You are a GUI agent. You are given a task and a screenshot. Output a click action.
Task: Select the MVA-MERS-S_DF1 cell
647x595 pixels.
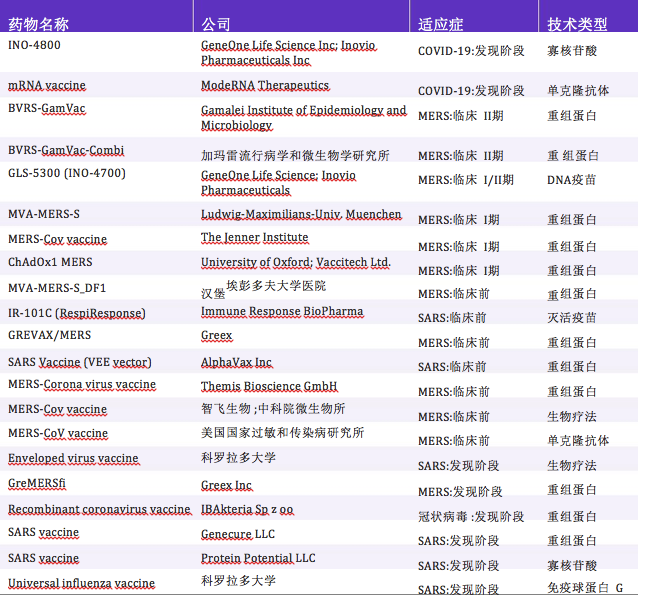point(57,288)
